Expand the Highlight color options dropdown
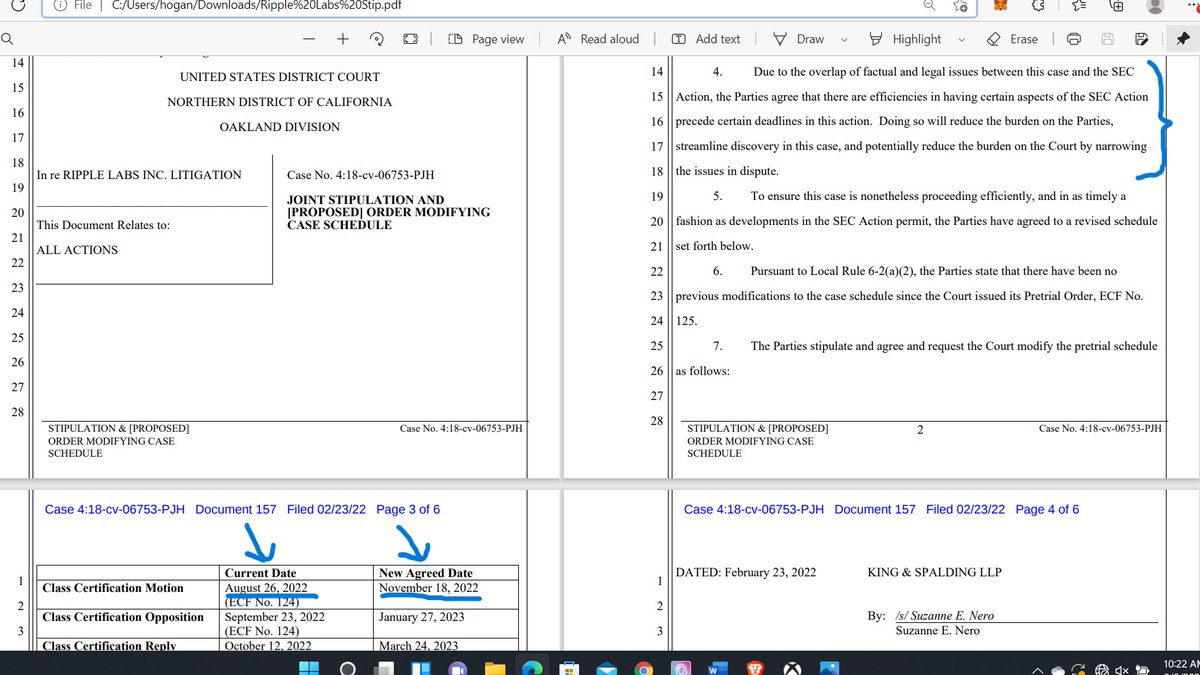 coord(962,40)
